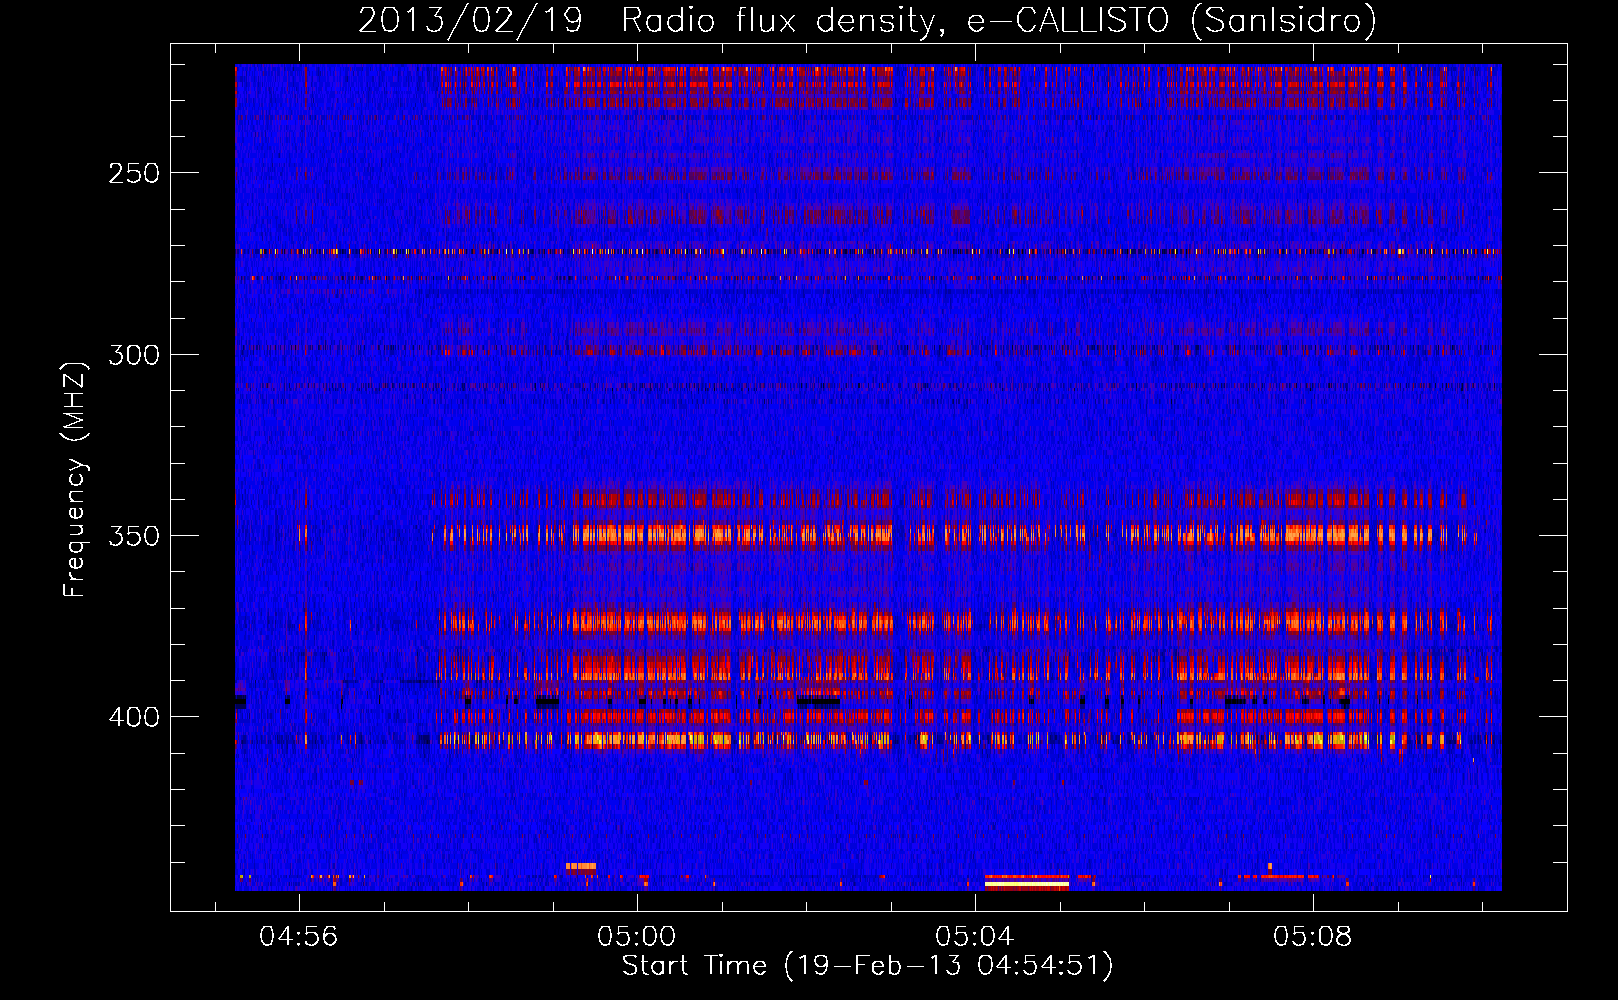Click the 350 frequency tick label

point(134,536)
